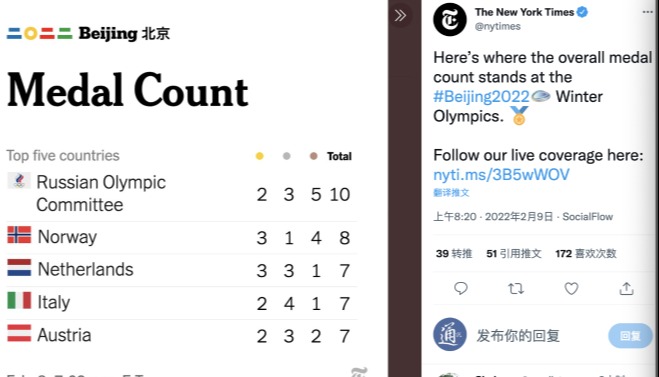The width and height of the screenshot is (659, 377).
Task: Click the blue reply submit button
Action: click(630, 335)
